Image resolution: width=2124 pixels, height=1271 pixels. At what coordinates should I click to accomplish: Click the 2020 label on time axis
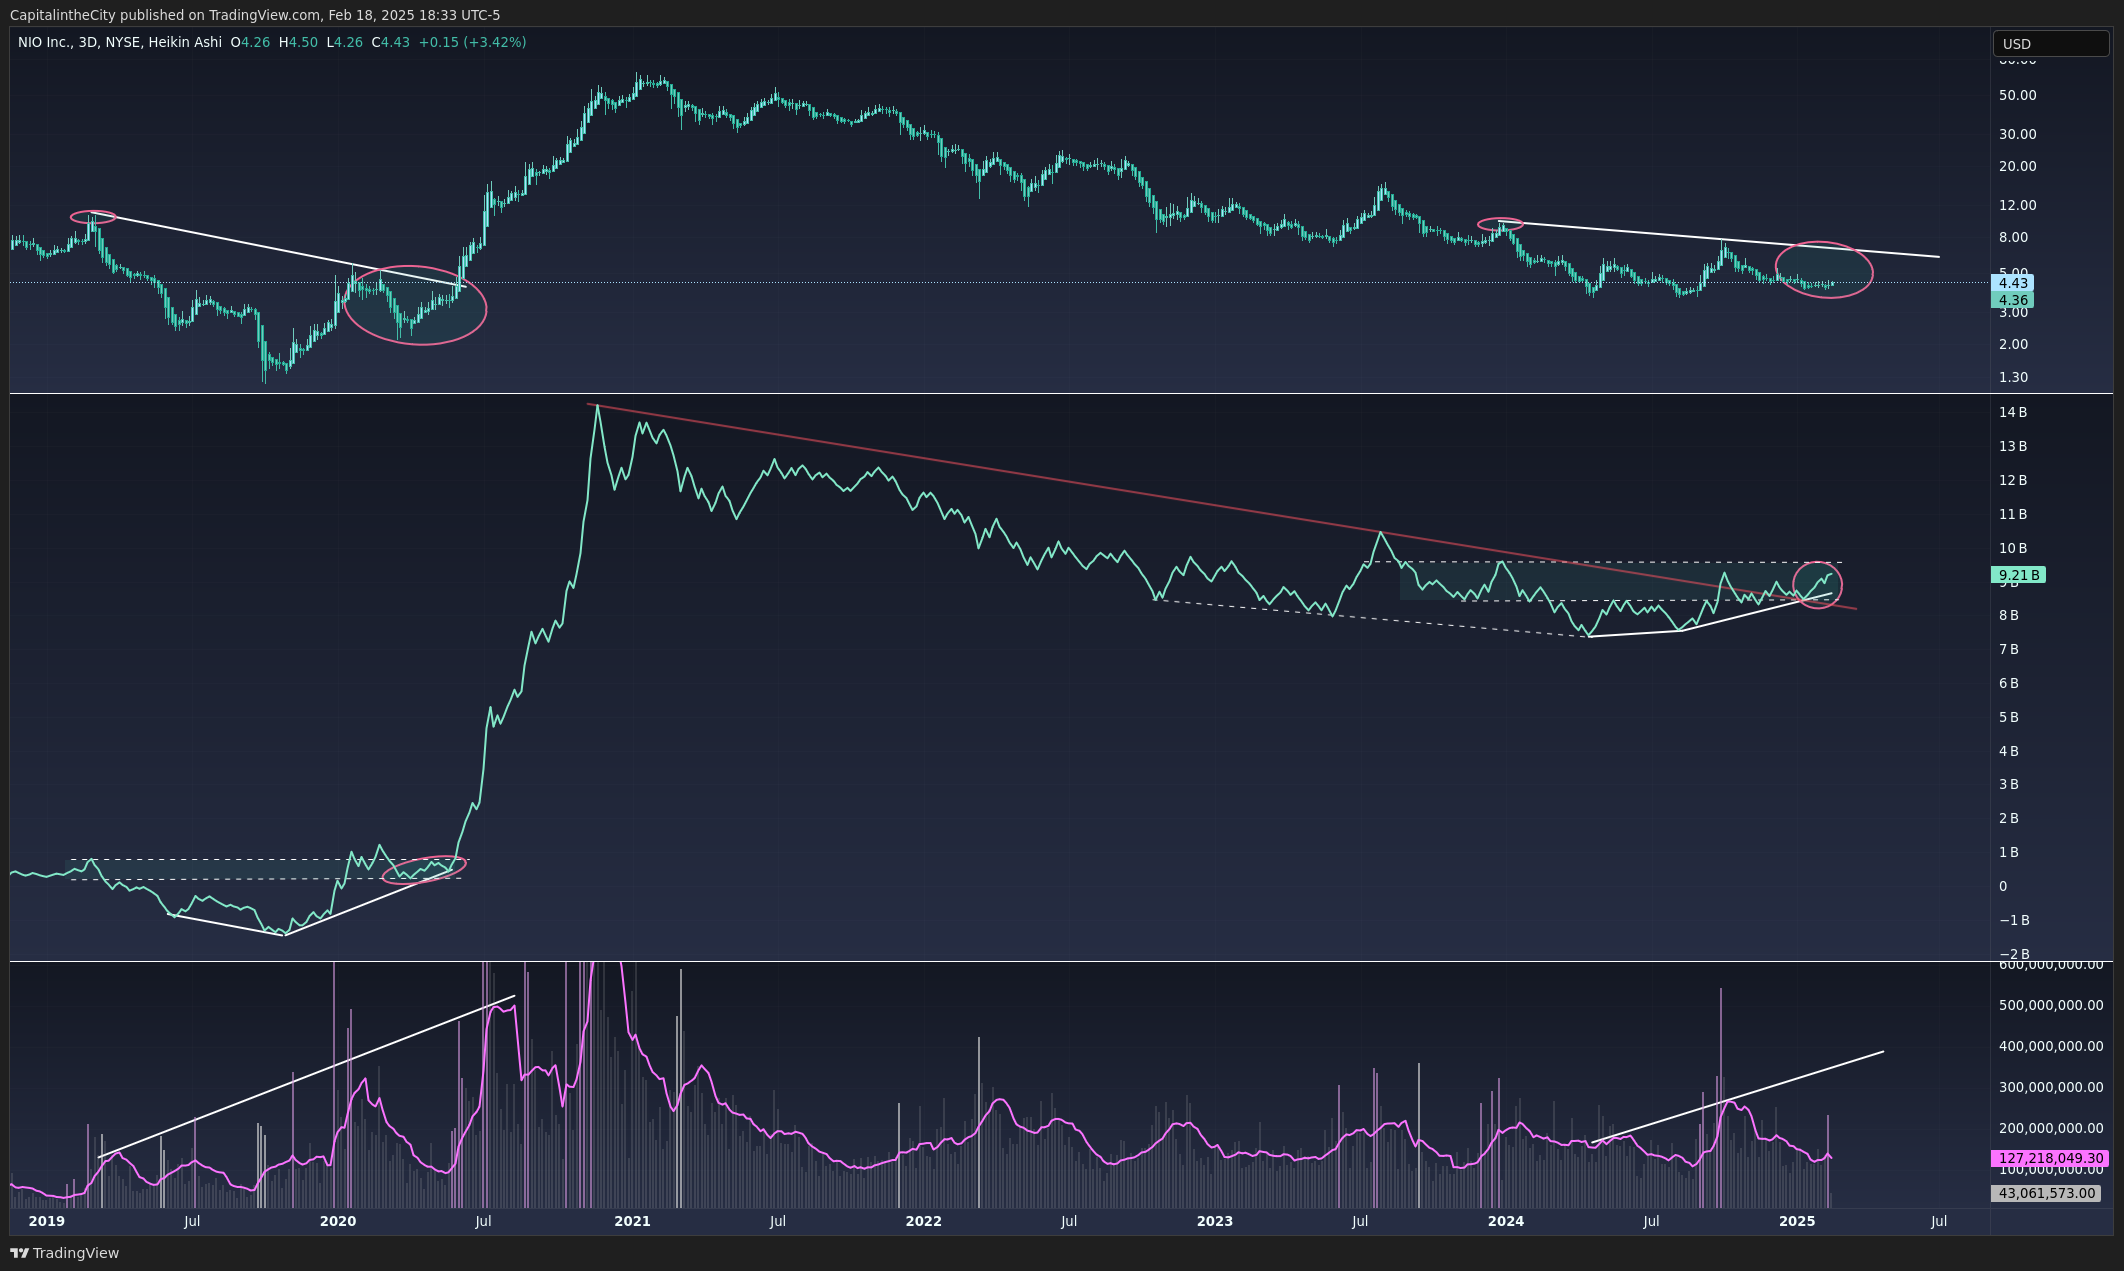(338, 1221)
